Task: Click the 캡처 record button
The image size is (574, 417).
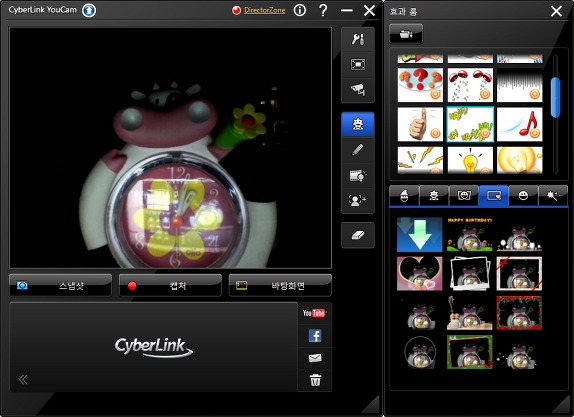Action: pos(170,286)
